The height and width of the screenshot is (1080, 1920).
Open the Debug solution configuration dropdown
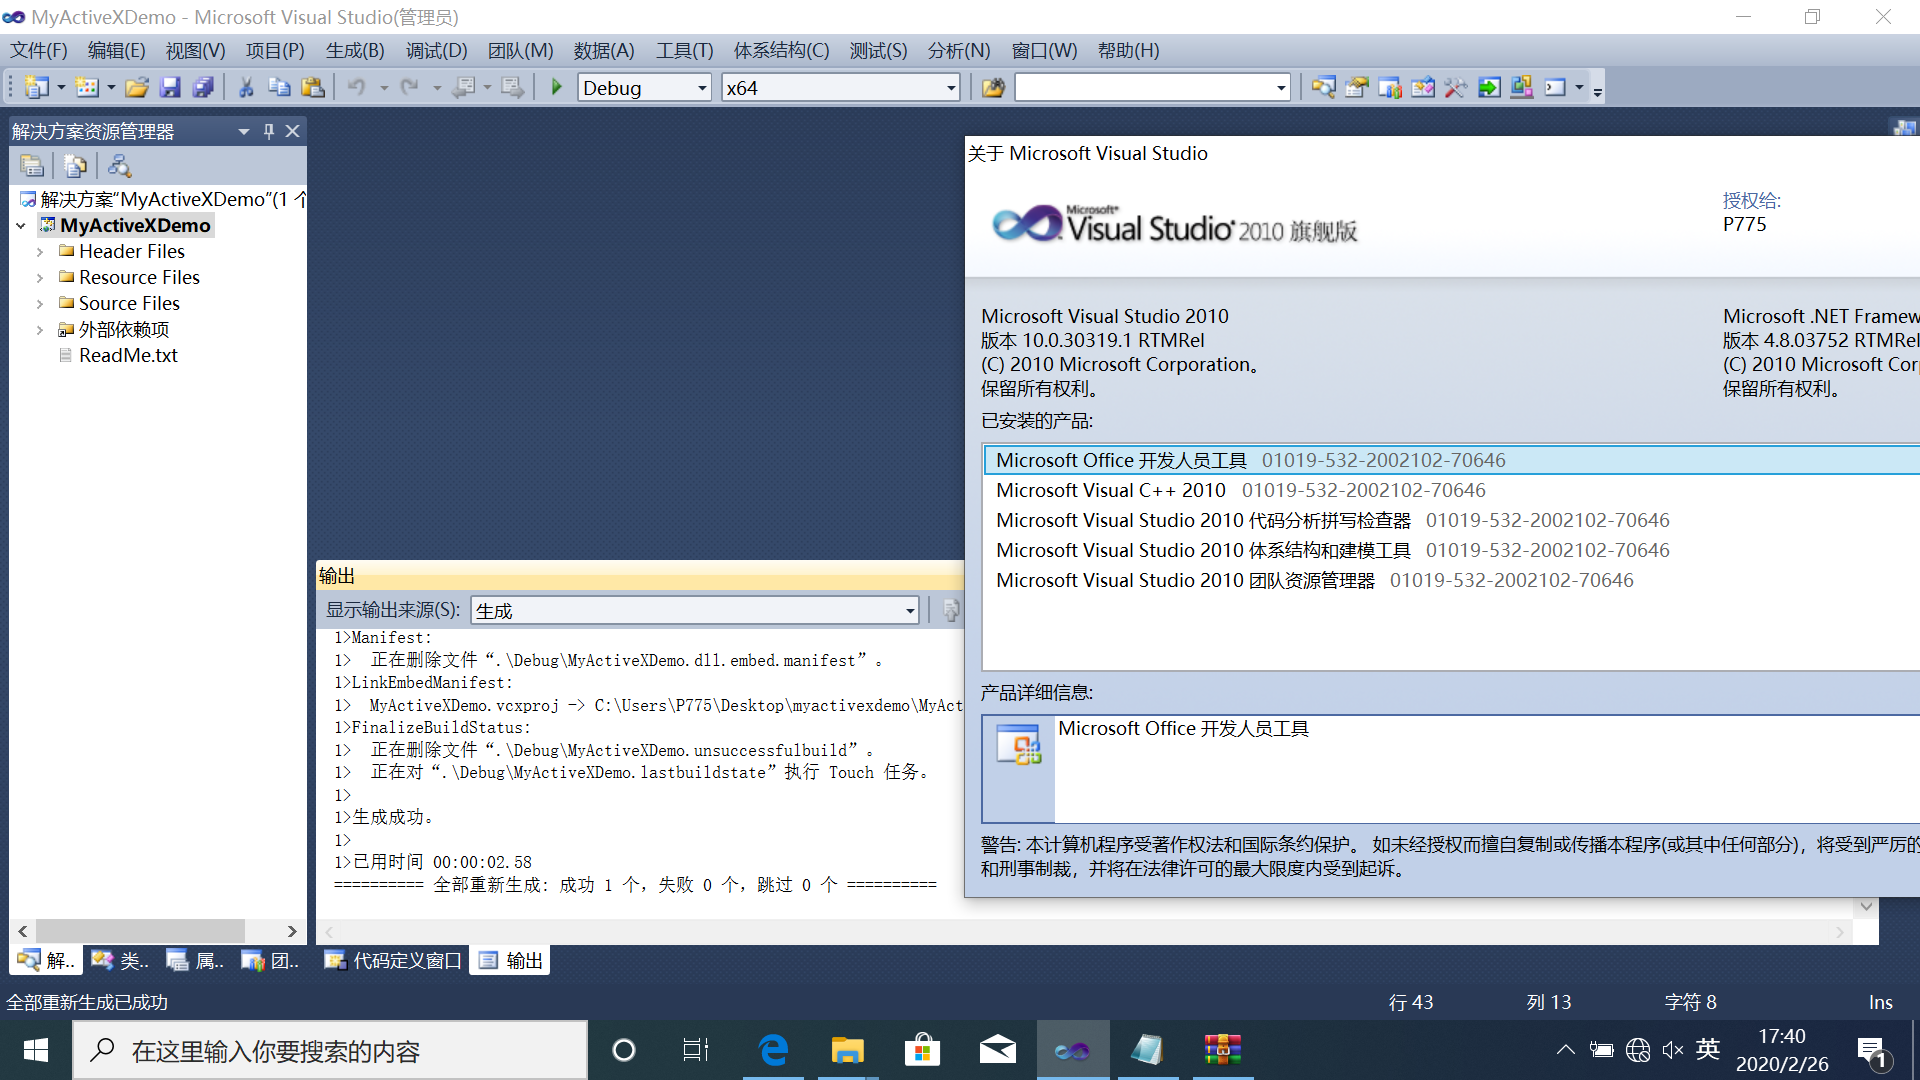(702, 88)
